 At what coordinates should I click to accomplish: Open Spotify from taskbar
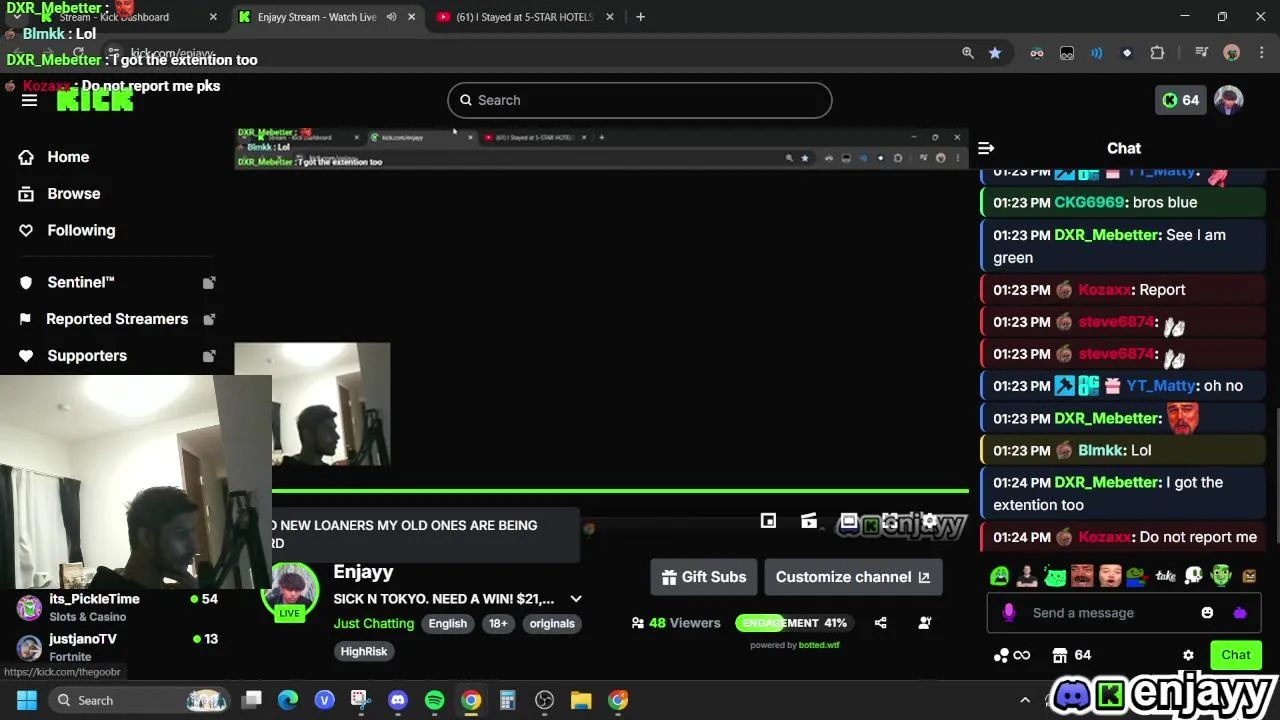click(434, 700)
